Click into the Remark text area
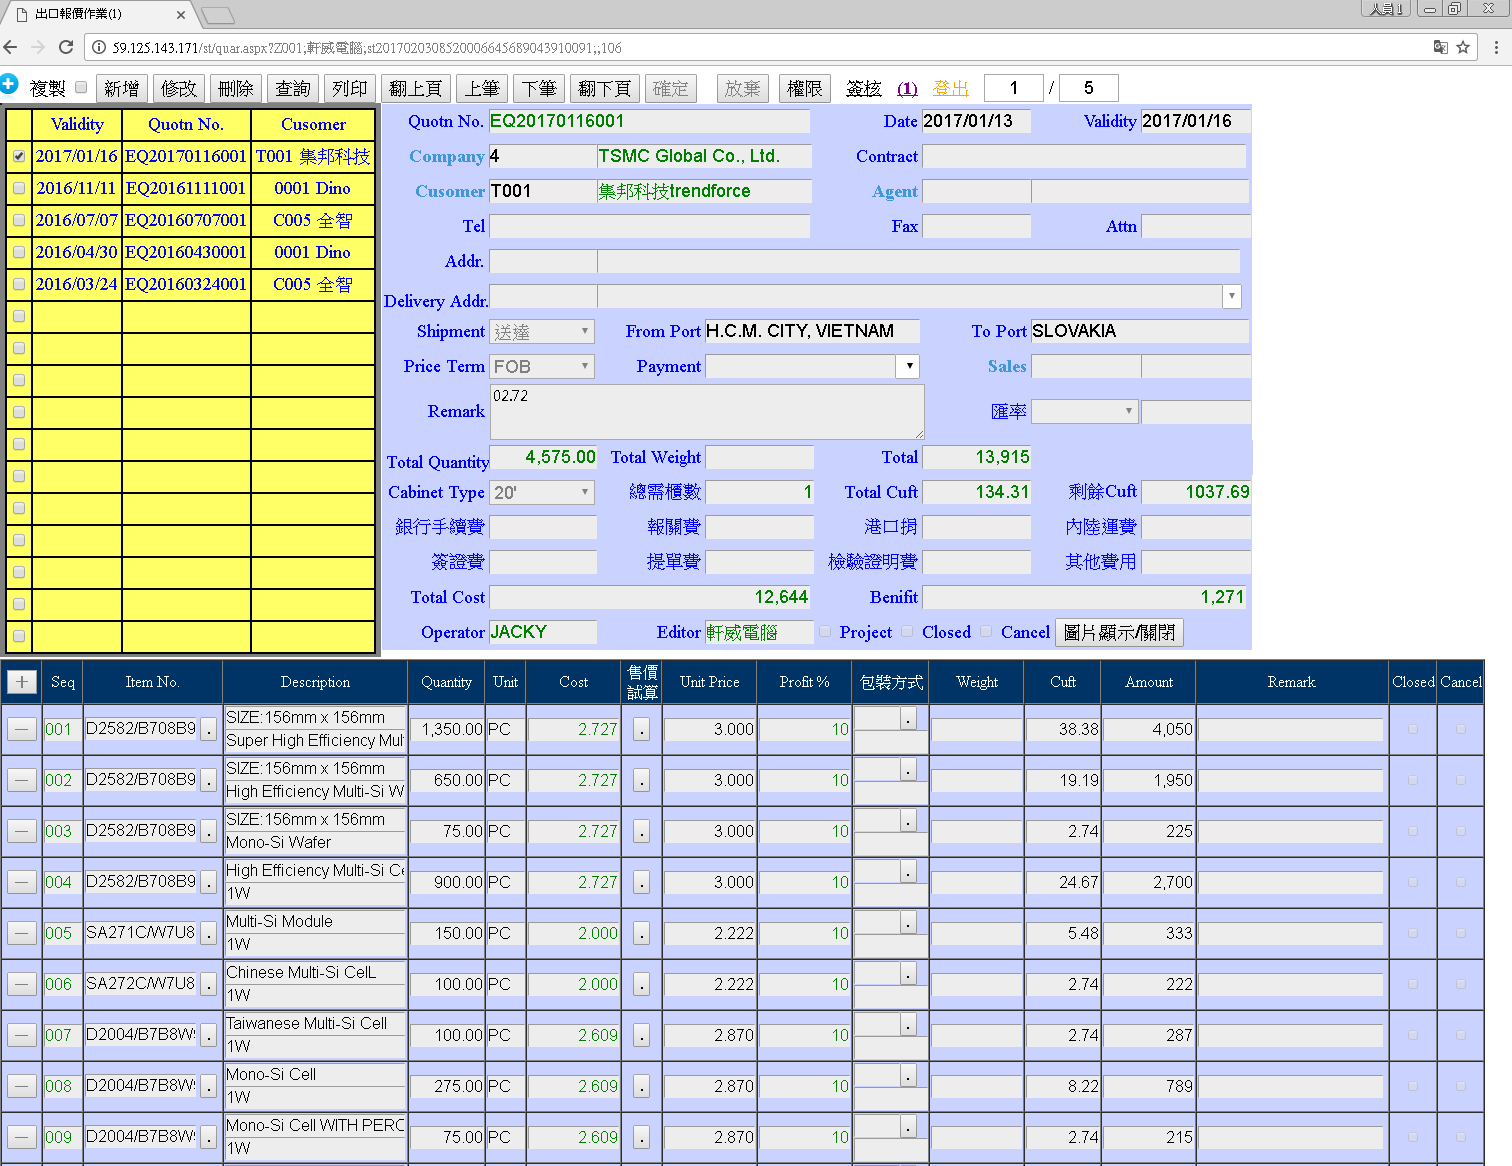The width and height of the screenshot is (1512, 1166). 707,411
